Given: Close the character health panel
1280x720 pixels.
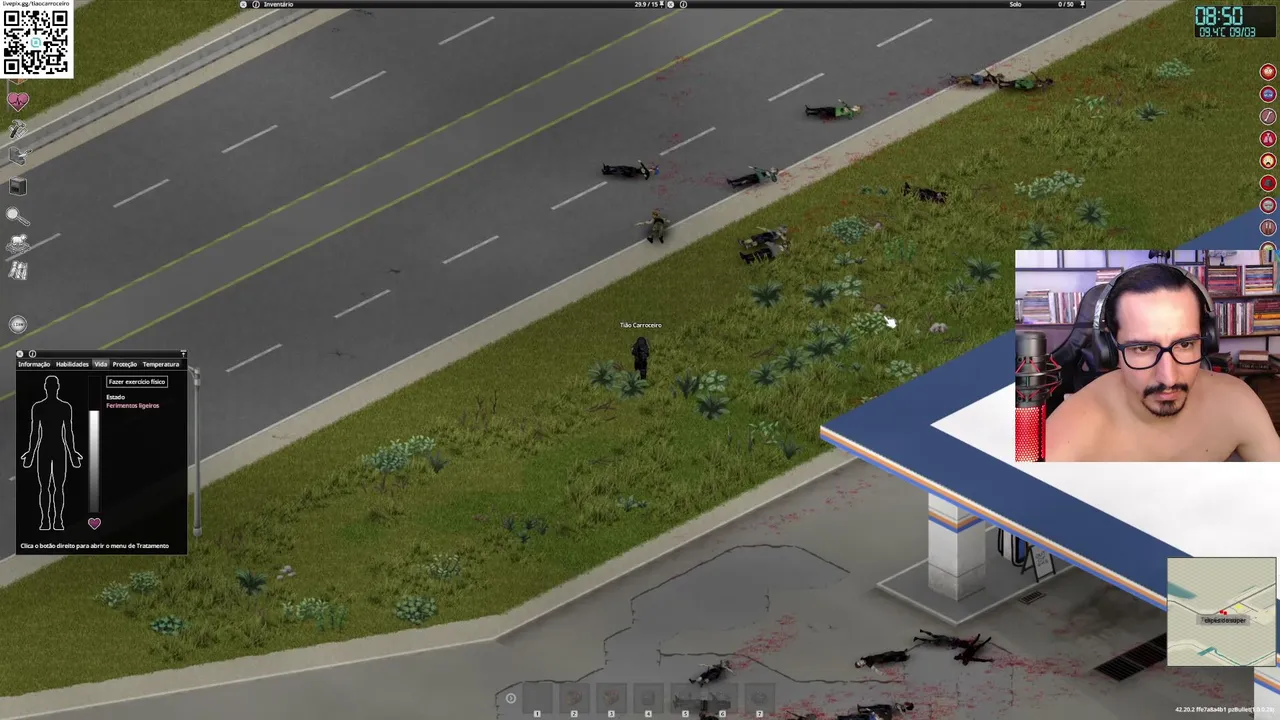Looking at the screenshot, I should [20, 354].
